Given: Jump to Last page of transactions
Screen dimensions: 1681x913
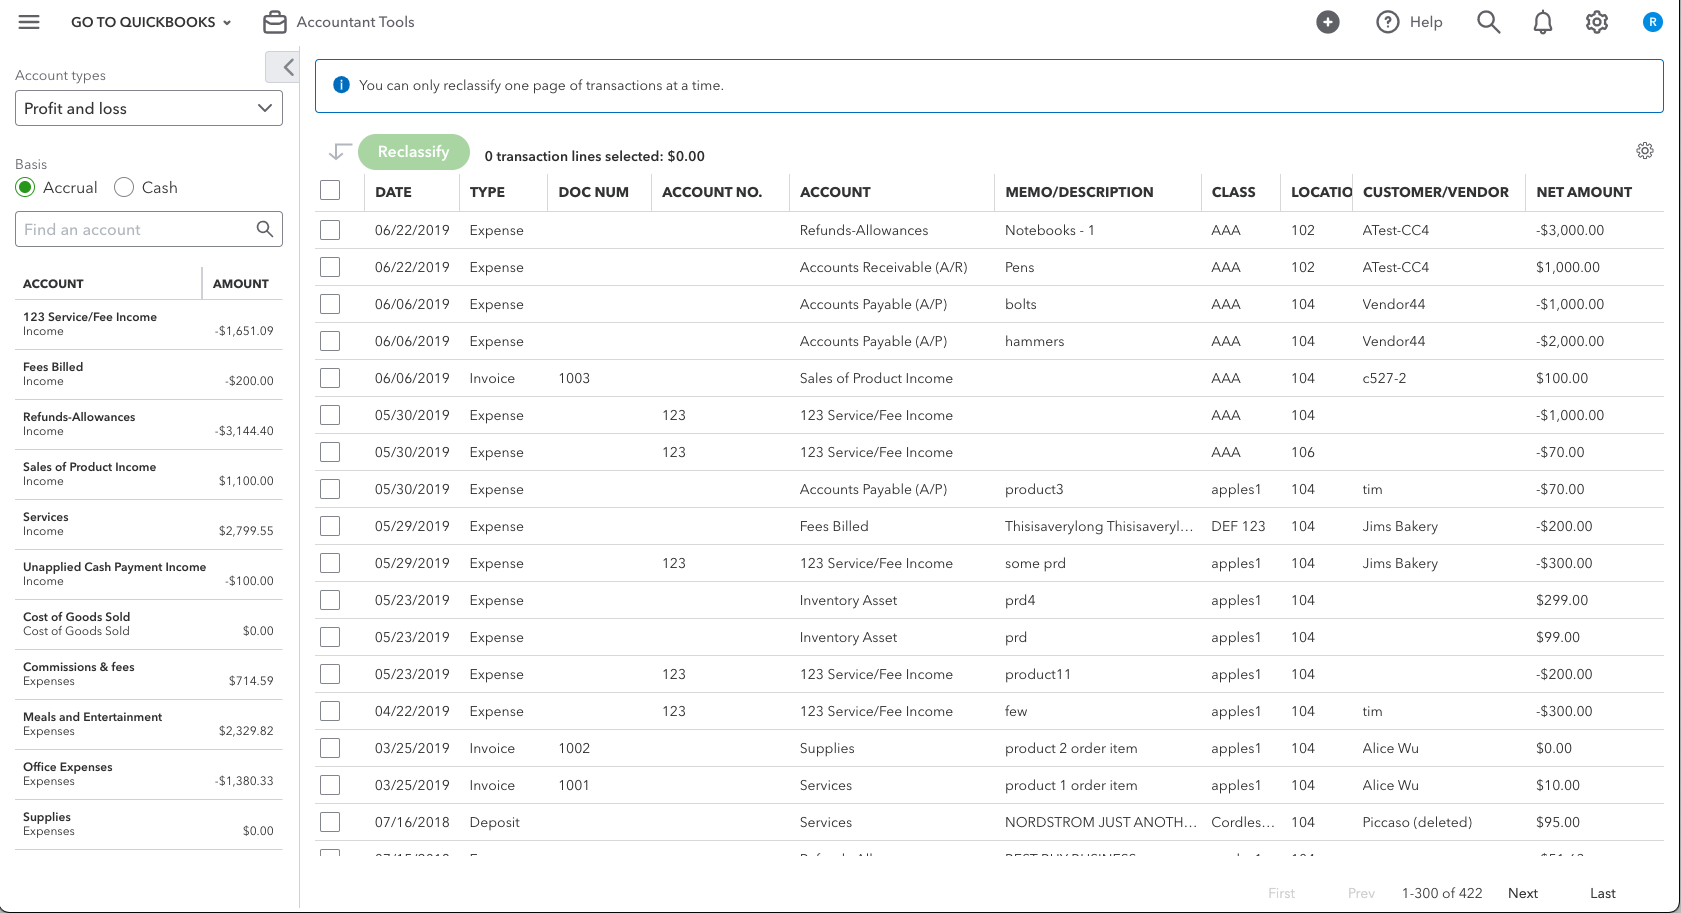Looking at the screenshot, I should pyautogui.click(x=1603, y=893).
